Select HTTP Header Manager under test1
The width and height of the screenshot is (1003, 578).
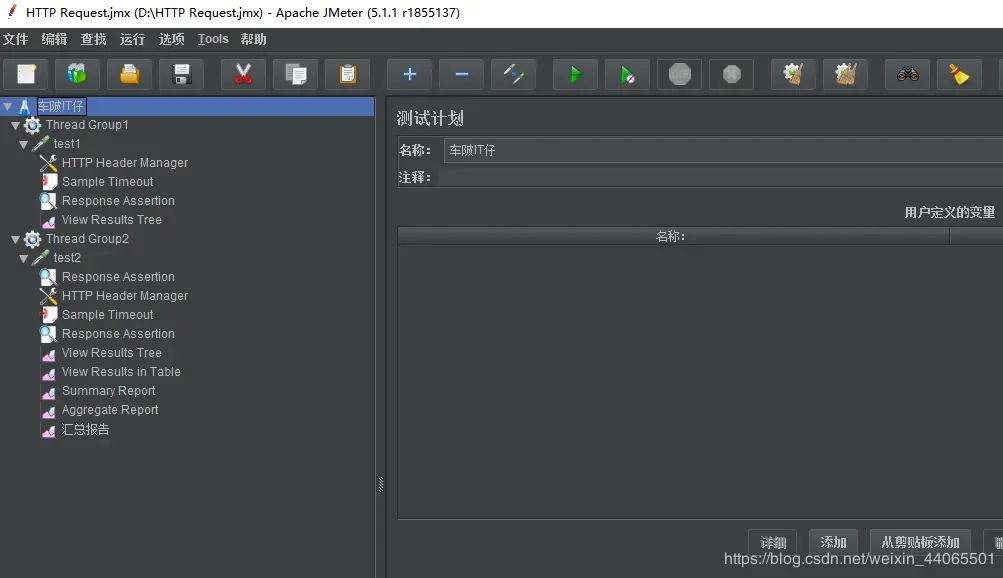pos(125,163)
